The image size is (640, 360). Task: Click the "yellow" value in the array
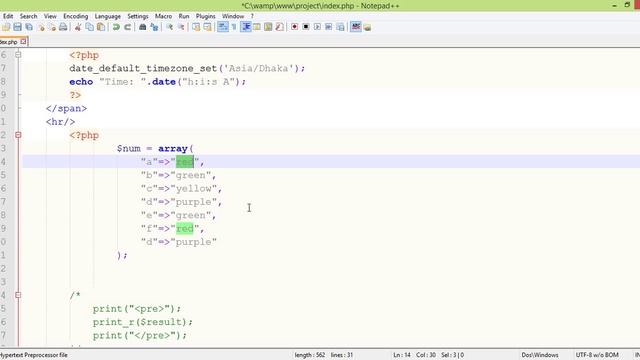coord(194,189)
